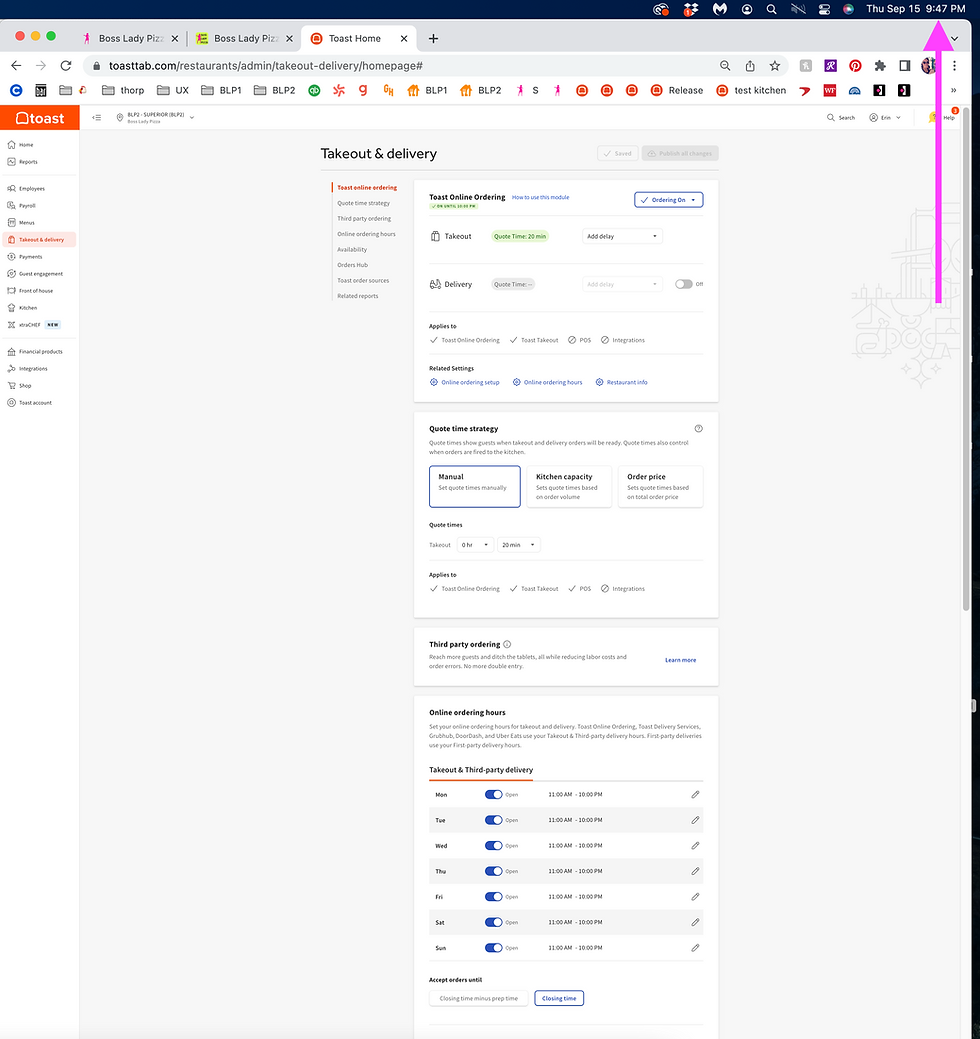
Task: Choose Closing time minus prep time
Action: pyautogui.click(x=478, y=999)
